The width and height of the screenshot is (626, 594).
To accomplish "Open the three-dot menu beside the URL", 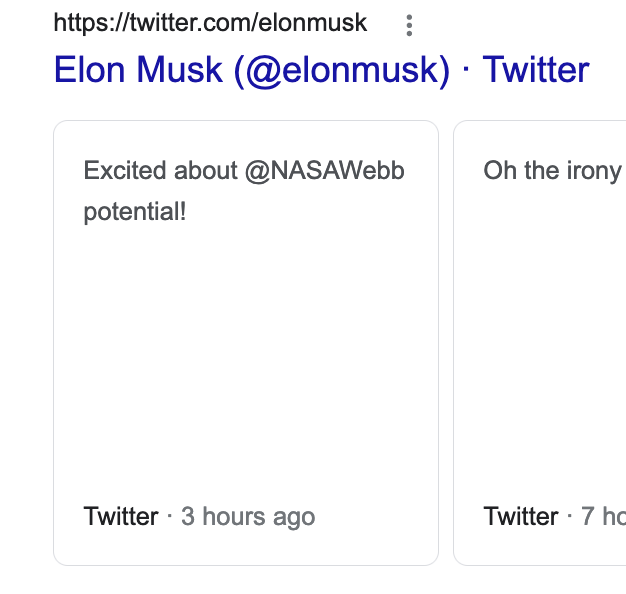I will click(x=409, y=26).
